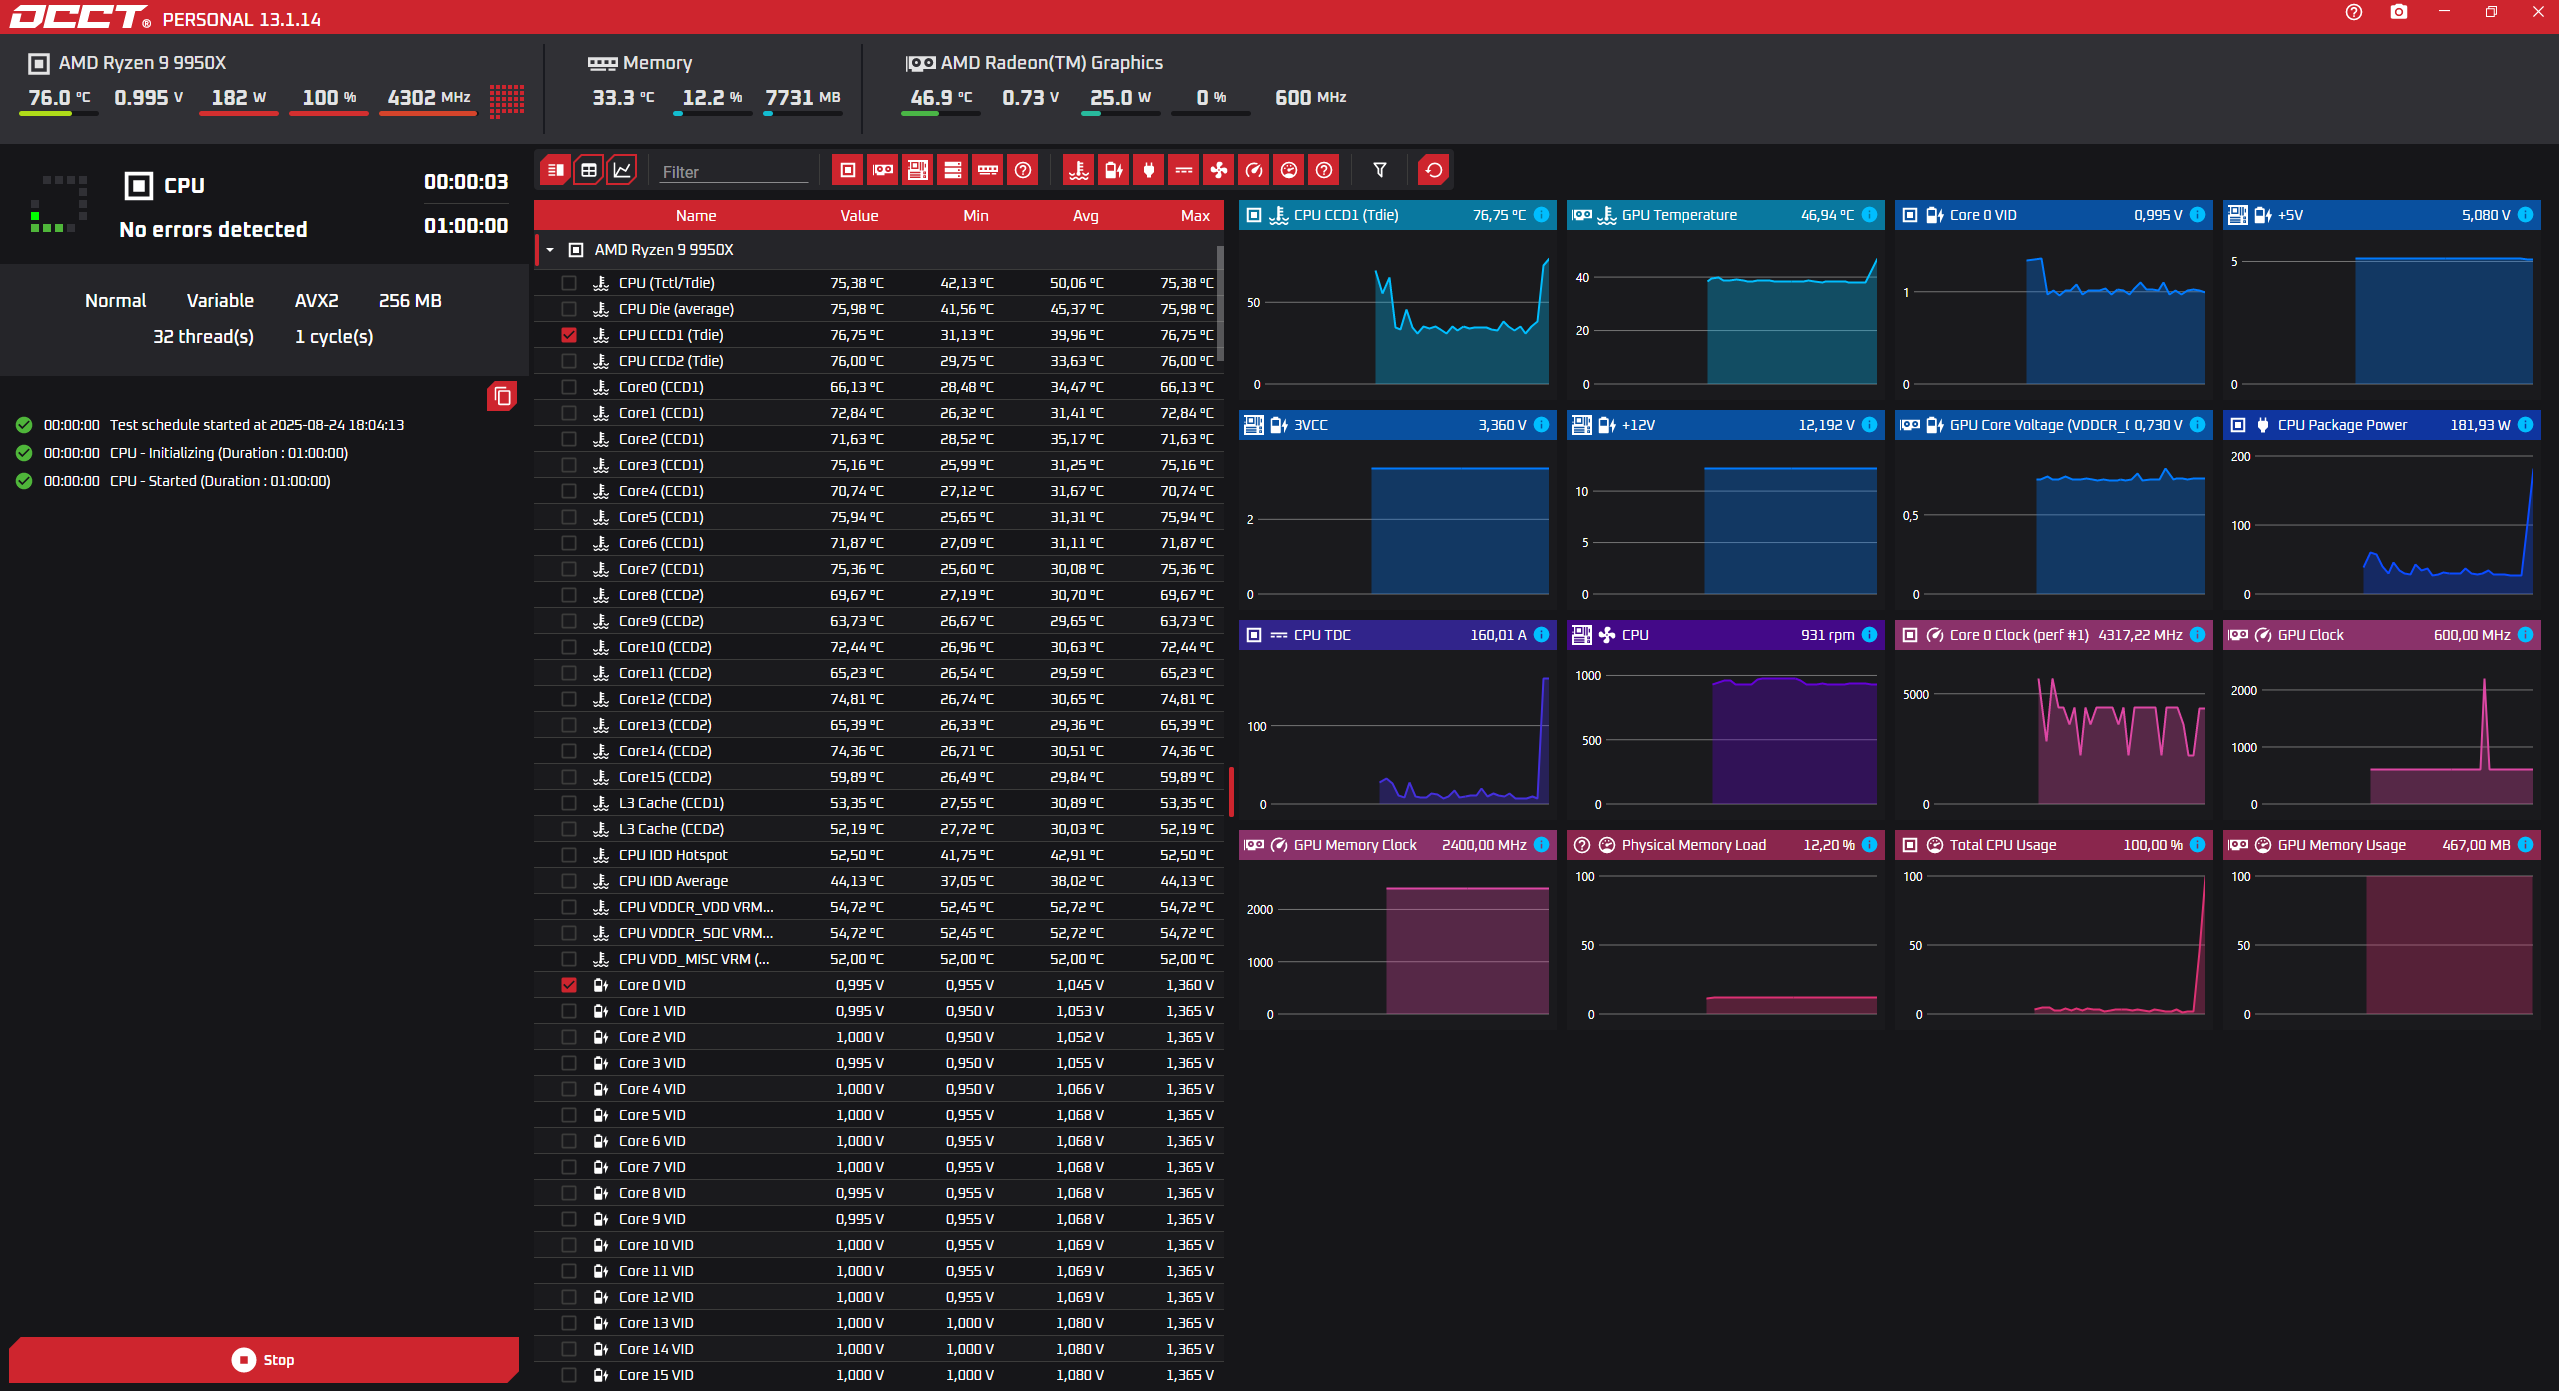This screenshot has height=1391, width=2559.
Task: Uncheck the CPU CCD1 (Tdie) checkbox
Action: [569, 335]
